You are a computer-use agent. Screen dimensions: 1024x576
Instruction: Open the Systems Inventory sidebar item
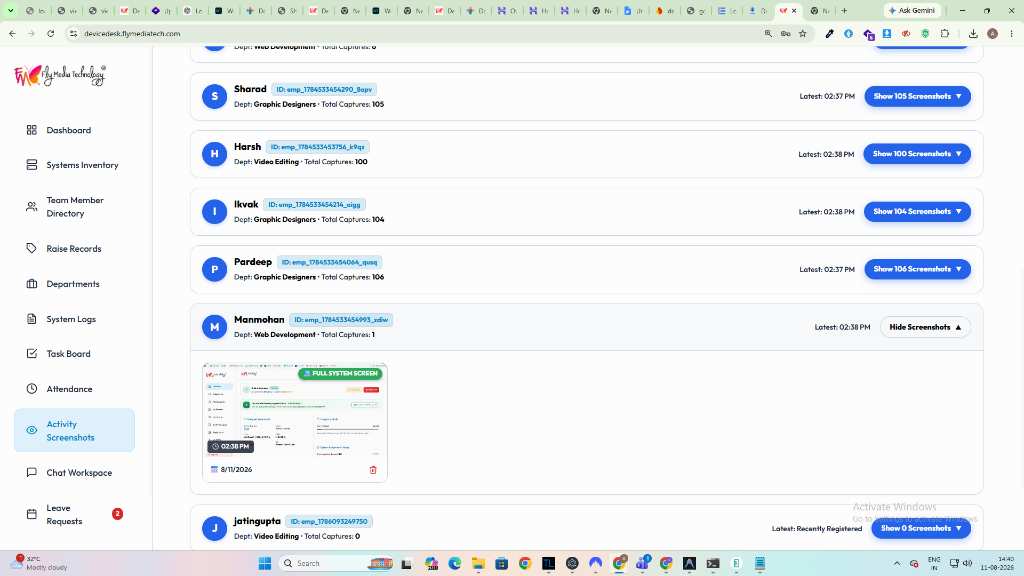tap(74, 165)
